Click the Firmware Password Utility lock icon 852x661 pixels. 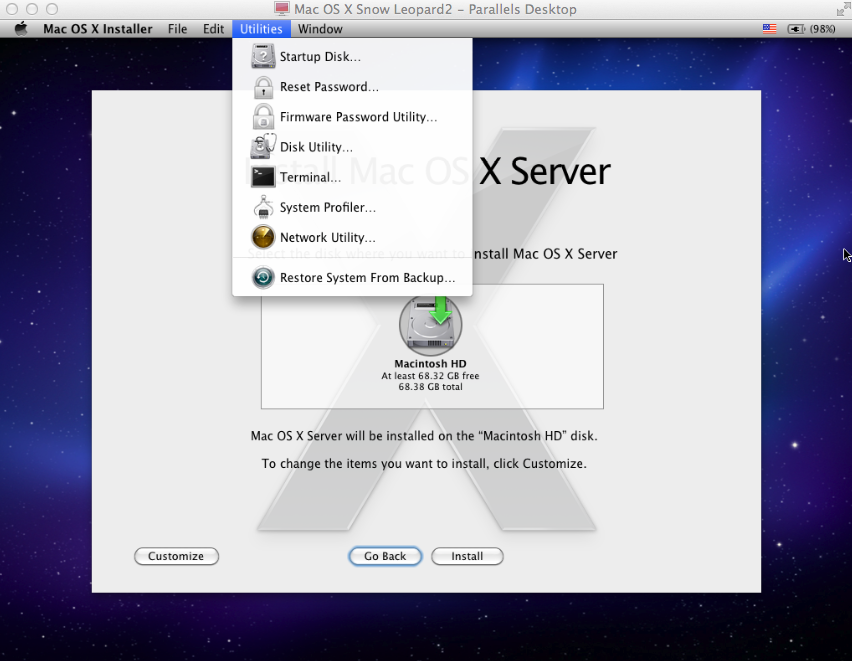(x=263, y=117)
